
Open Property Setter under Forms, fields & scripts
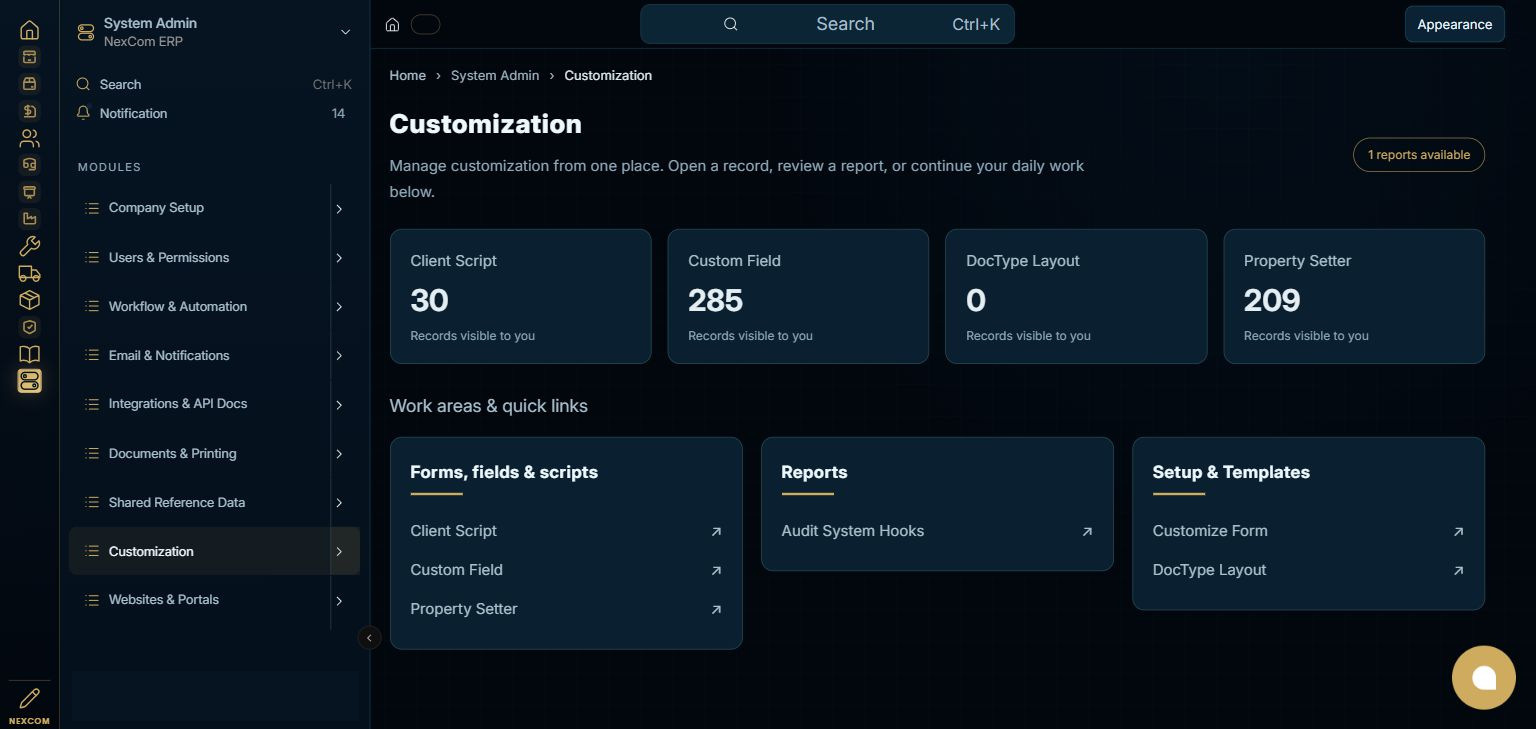[x=566, y=609]
